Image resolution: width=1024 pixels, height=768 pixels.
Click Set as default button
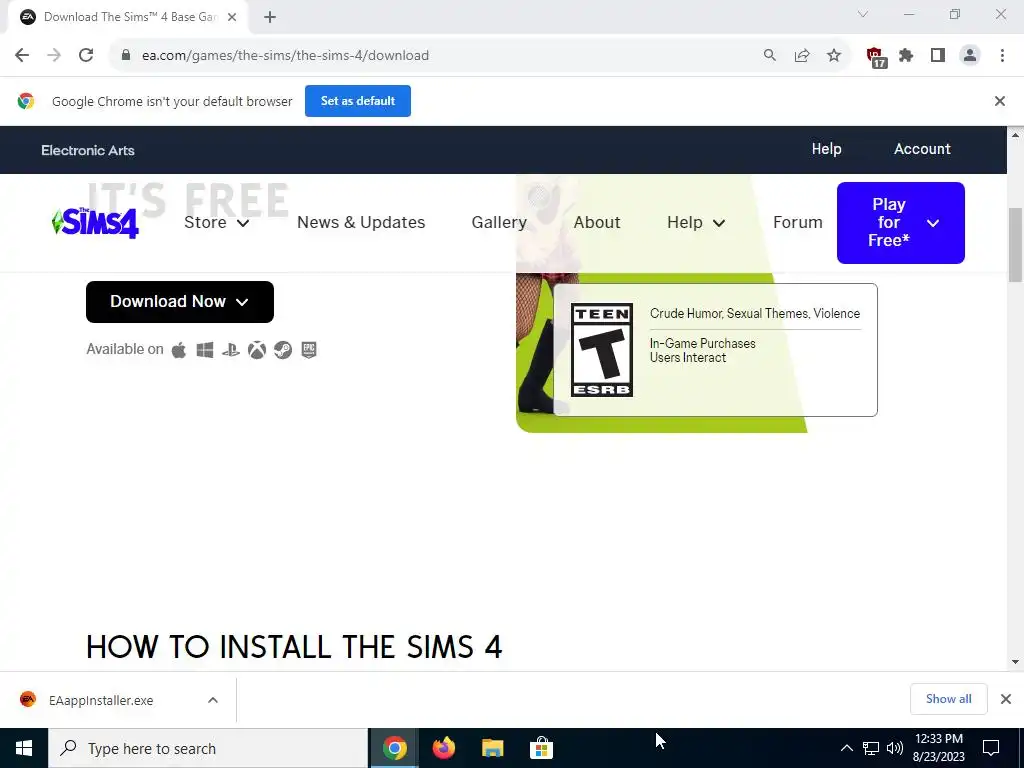pos(358,101)
